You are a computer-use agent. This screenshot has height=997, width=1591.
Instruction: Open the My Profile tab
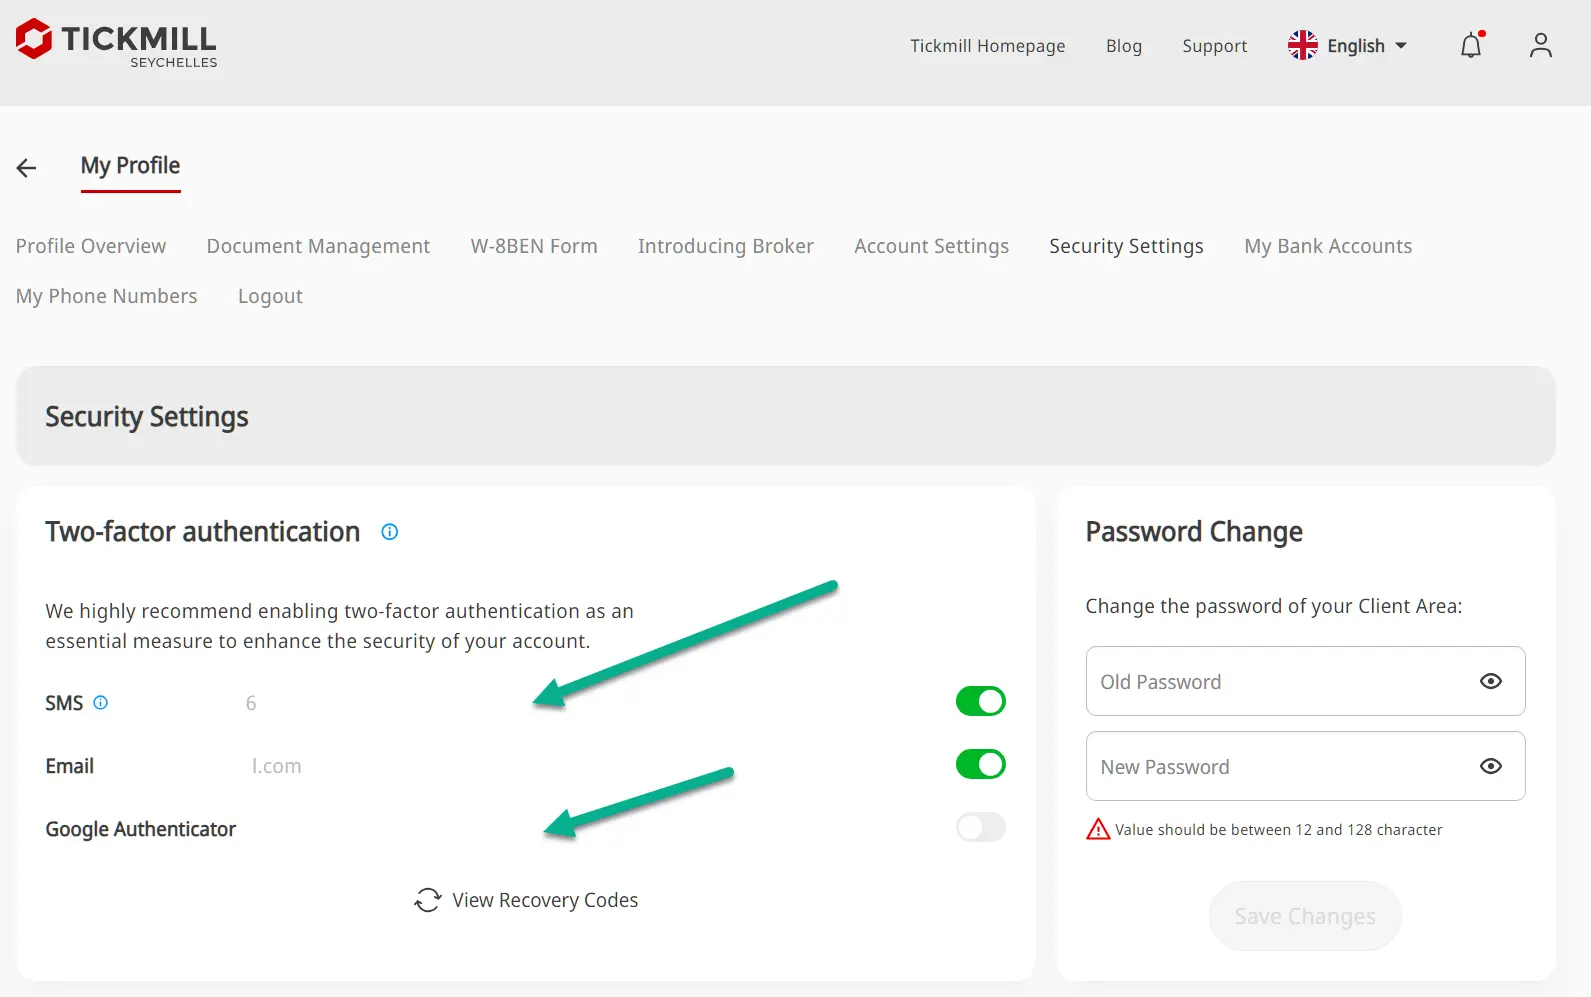(x=130, y=166)
